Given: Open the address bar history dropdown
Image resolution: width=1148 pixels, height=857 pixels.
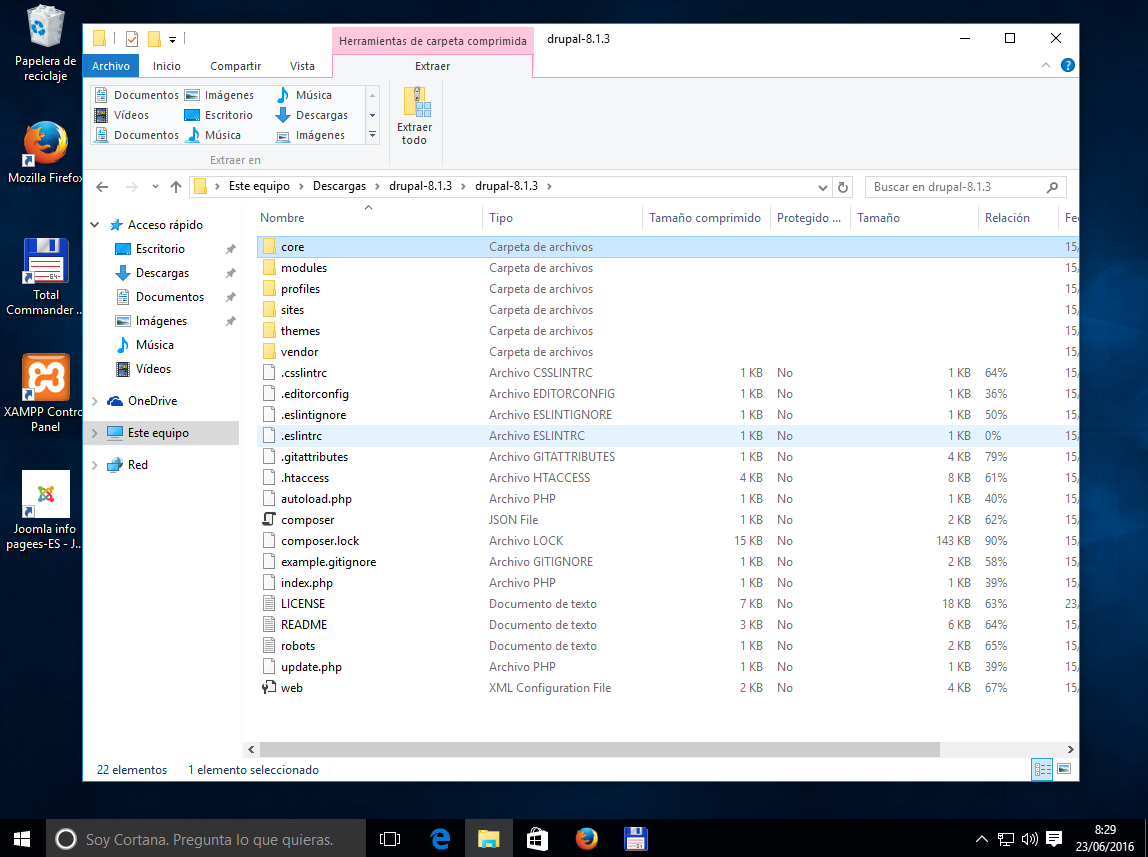Looking at the screenshot, I should click(823, 187).
